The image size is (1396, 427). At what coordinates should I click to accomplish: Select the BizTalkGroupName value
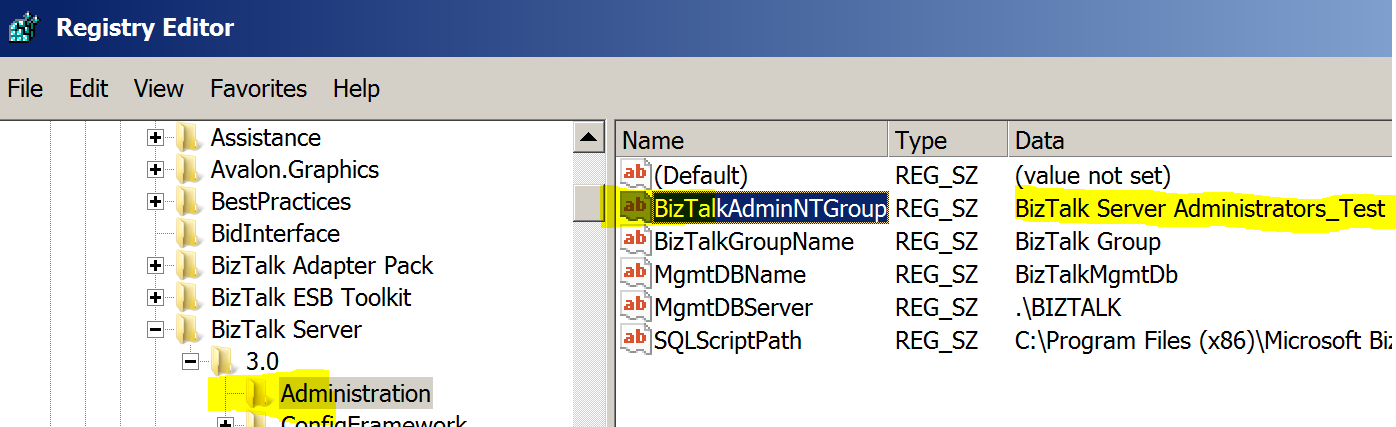click(754, 241)
